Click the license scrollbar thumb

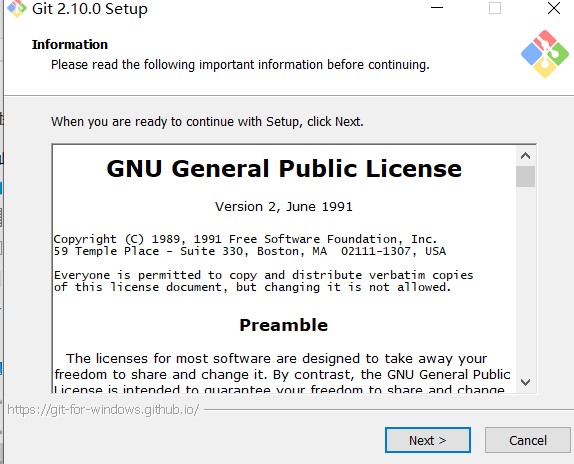[x=525, y=176]
